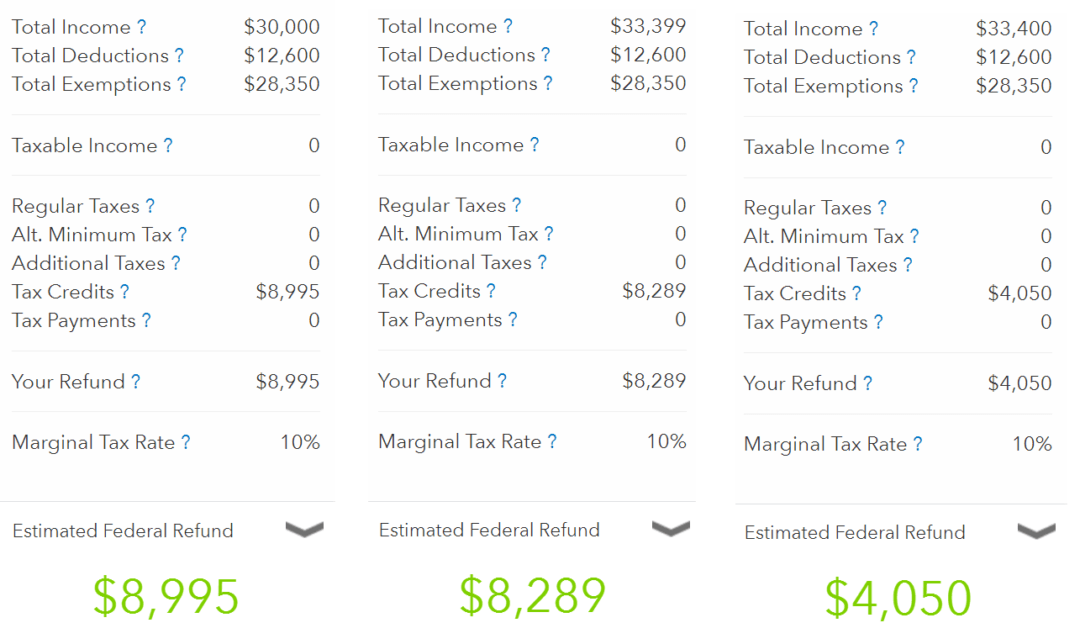Image resolution: width=1080 pixels, height=644 pixels.
Task: Collapse the third Estimated Federal Refund section
Action: tap(1036, 531)
